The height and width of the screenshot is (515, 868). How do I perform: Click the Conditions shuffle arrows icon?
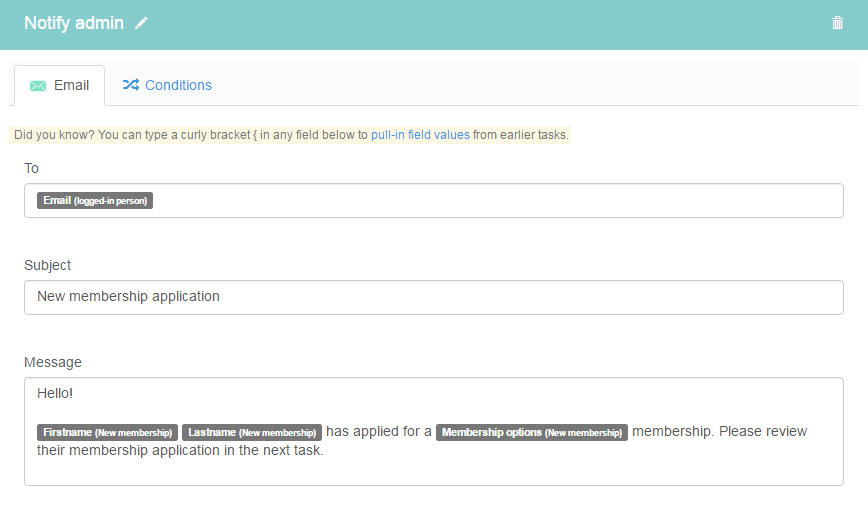tap(131, 85)
